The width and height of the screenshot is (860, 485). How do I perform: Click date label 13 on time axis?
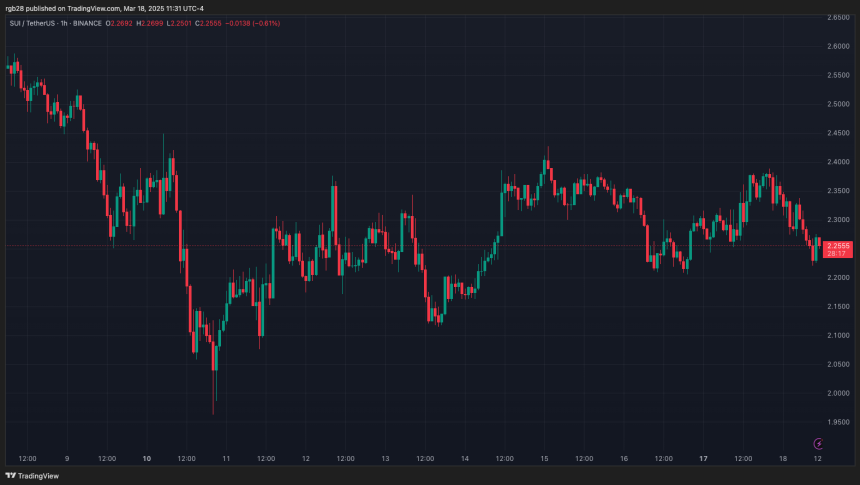(385, 459)
